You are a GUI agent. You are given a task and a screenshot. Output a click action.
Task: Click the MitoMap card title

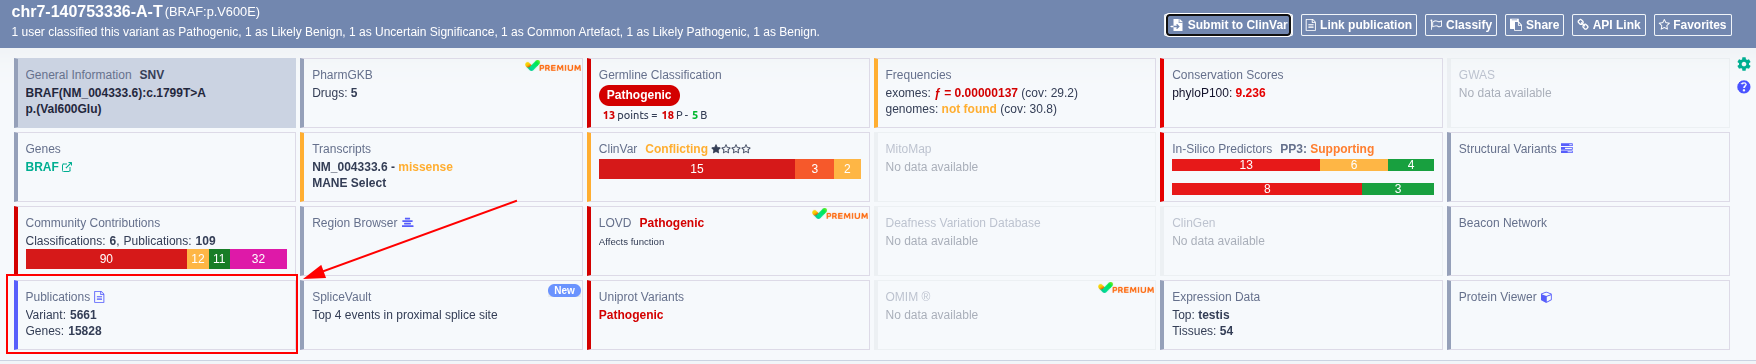pos(908,149)
